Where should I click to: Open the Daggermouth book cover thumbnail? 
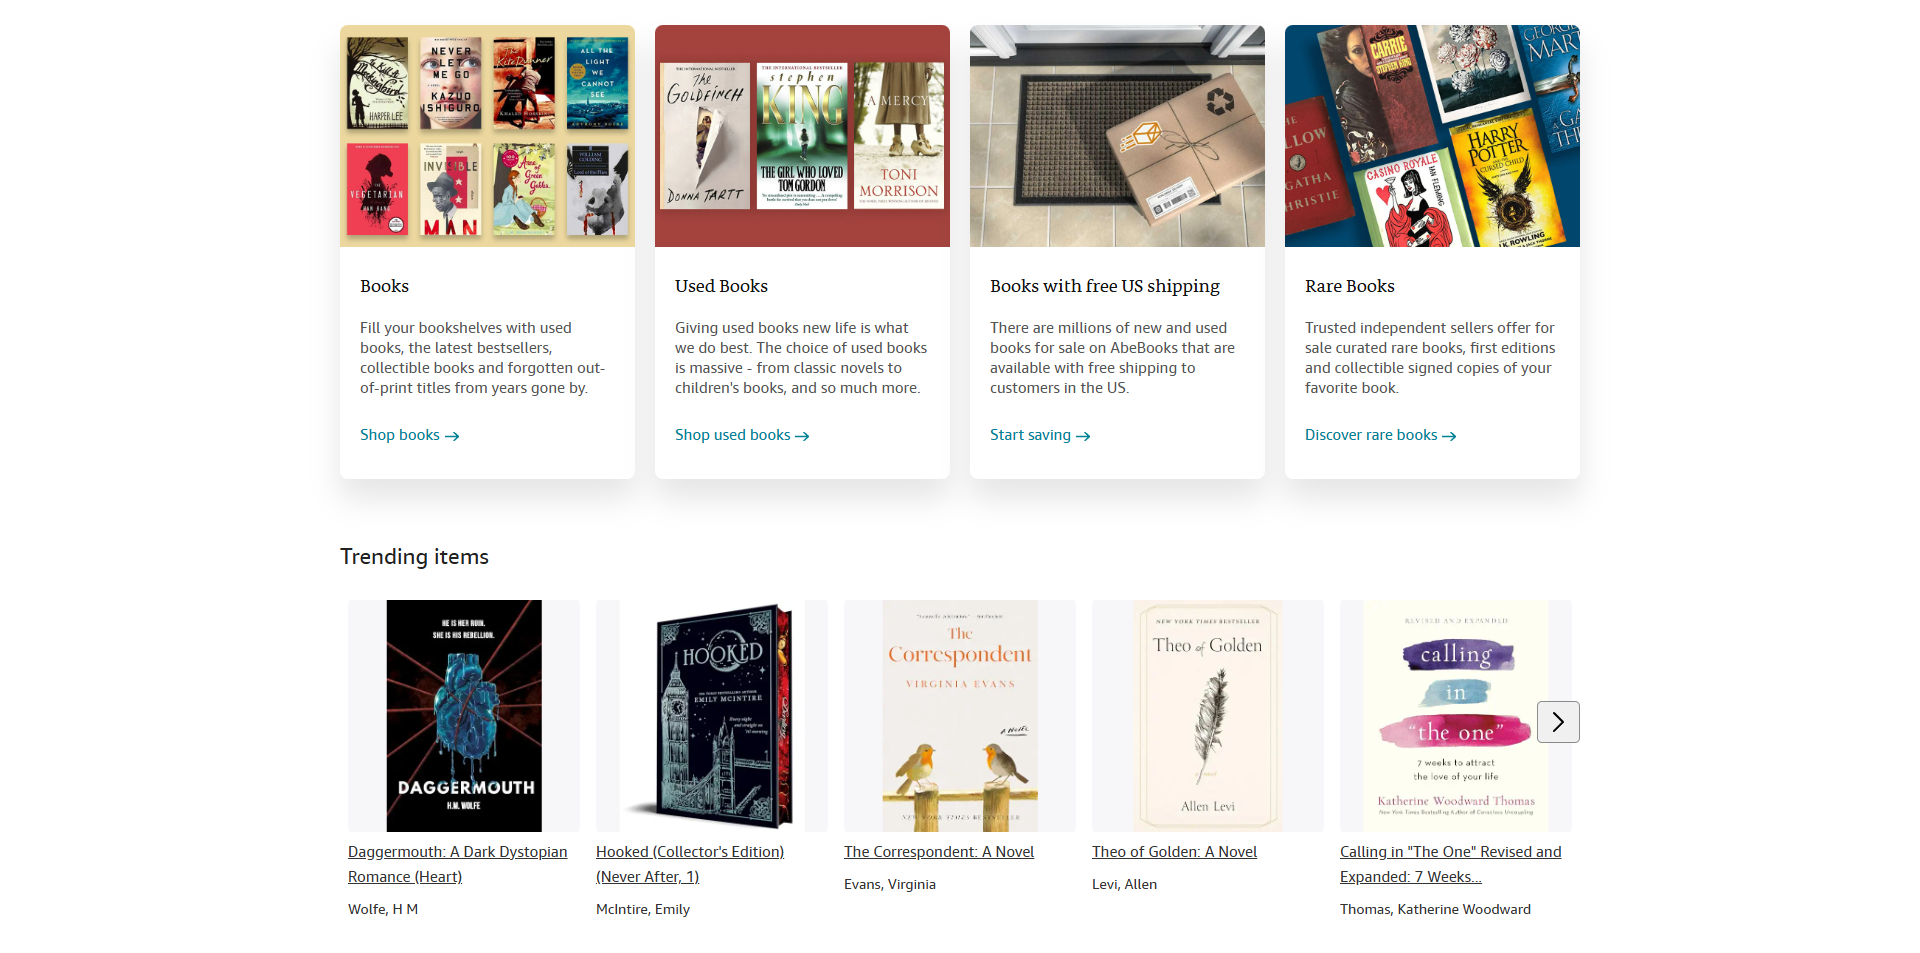pyautogui.click(x=464, y=715)
